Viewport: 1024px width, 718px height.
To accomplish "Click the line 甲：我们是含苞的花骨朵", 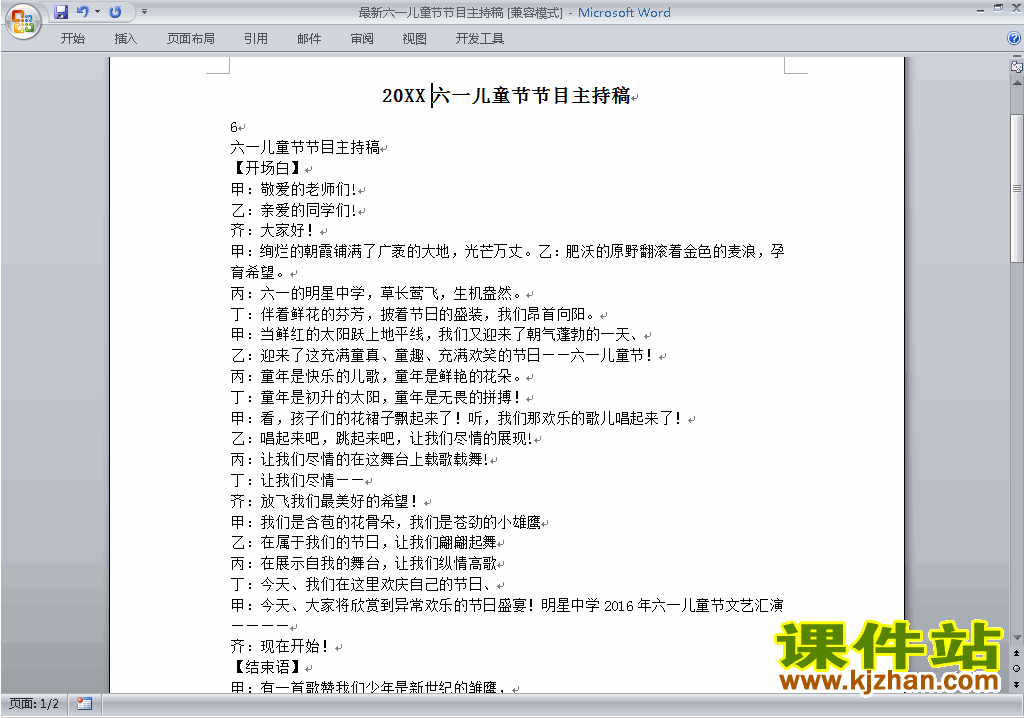I will 386,522.
